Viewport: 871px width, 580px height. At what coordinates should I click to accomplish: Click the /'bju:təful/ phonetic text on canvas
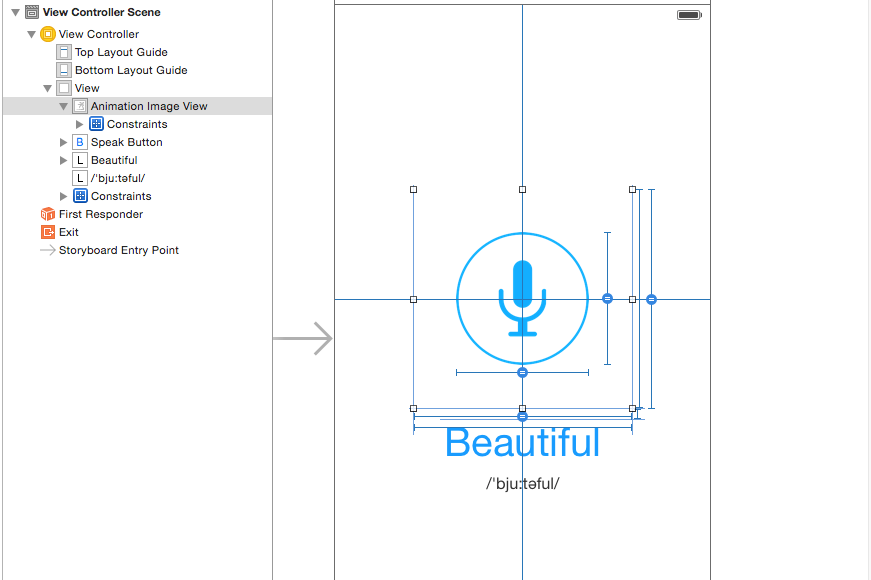(522, 483)
